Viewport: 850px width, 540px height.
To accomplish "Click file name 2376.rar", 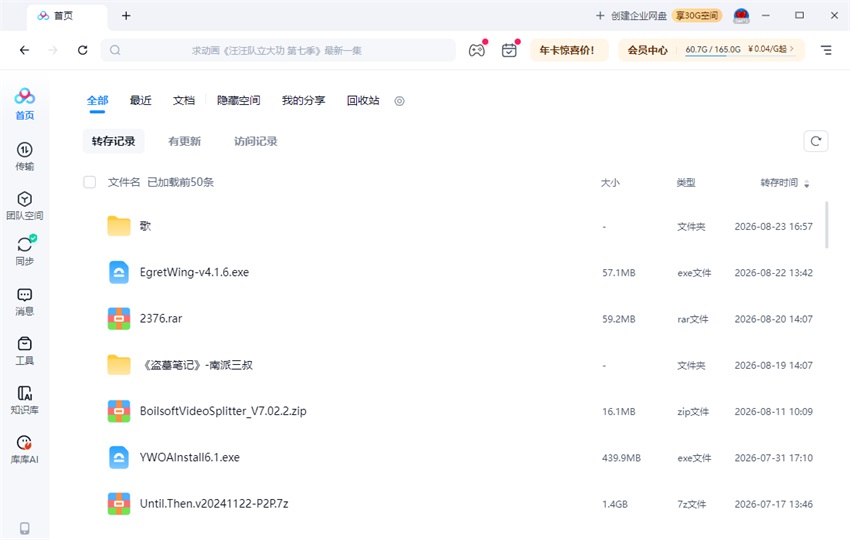I will tap(160, 319).
